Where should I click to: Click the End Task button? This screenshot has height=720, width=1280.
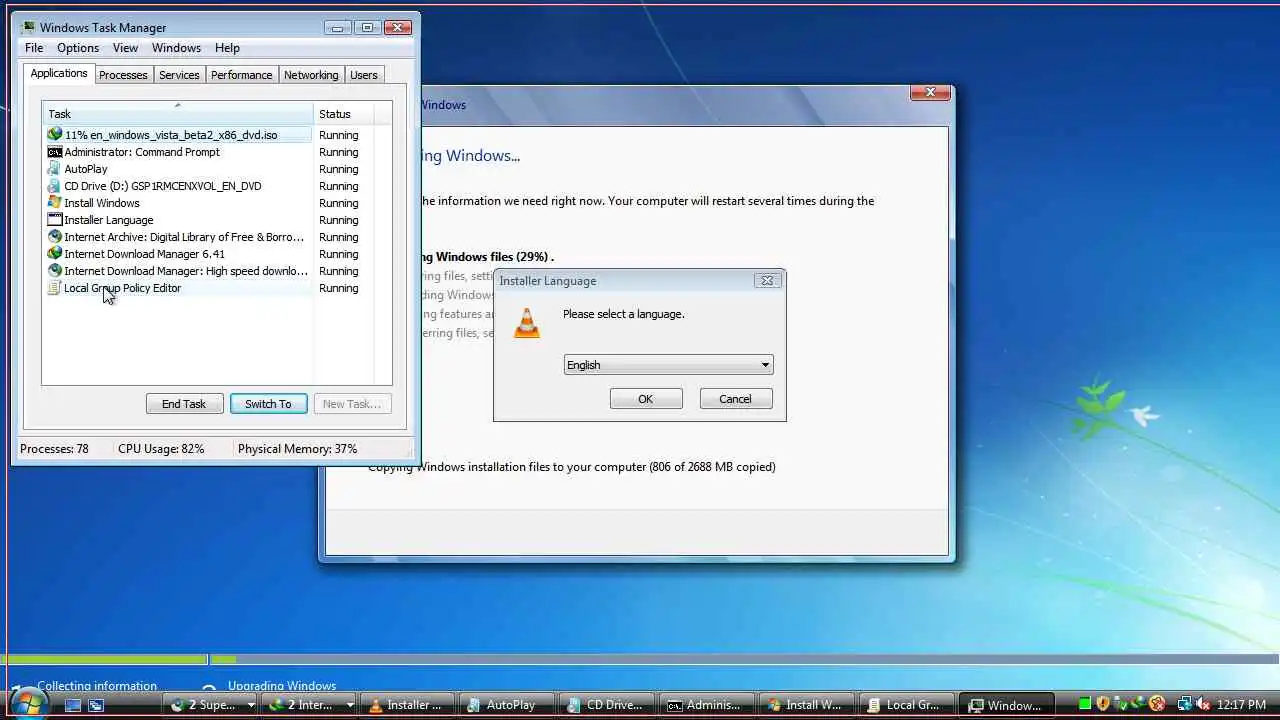[x=184, y=404]
